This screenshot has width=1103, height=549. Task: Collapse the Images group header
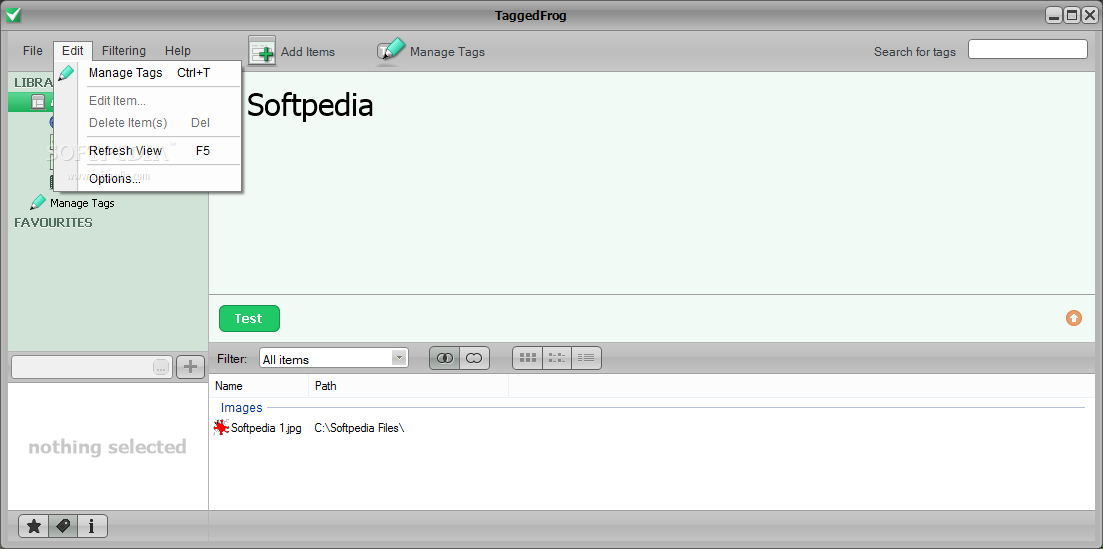click(x=241, y=408)
